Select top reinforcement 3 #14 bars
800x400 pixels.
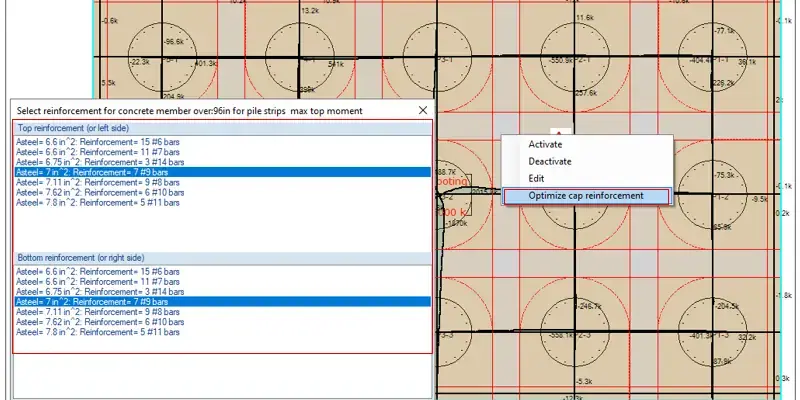click(x=222, y=162)
